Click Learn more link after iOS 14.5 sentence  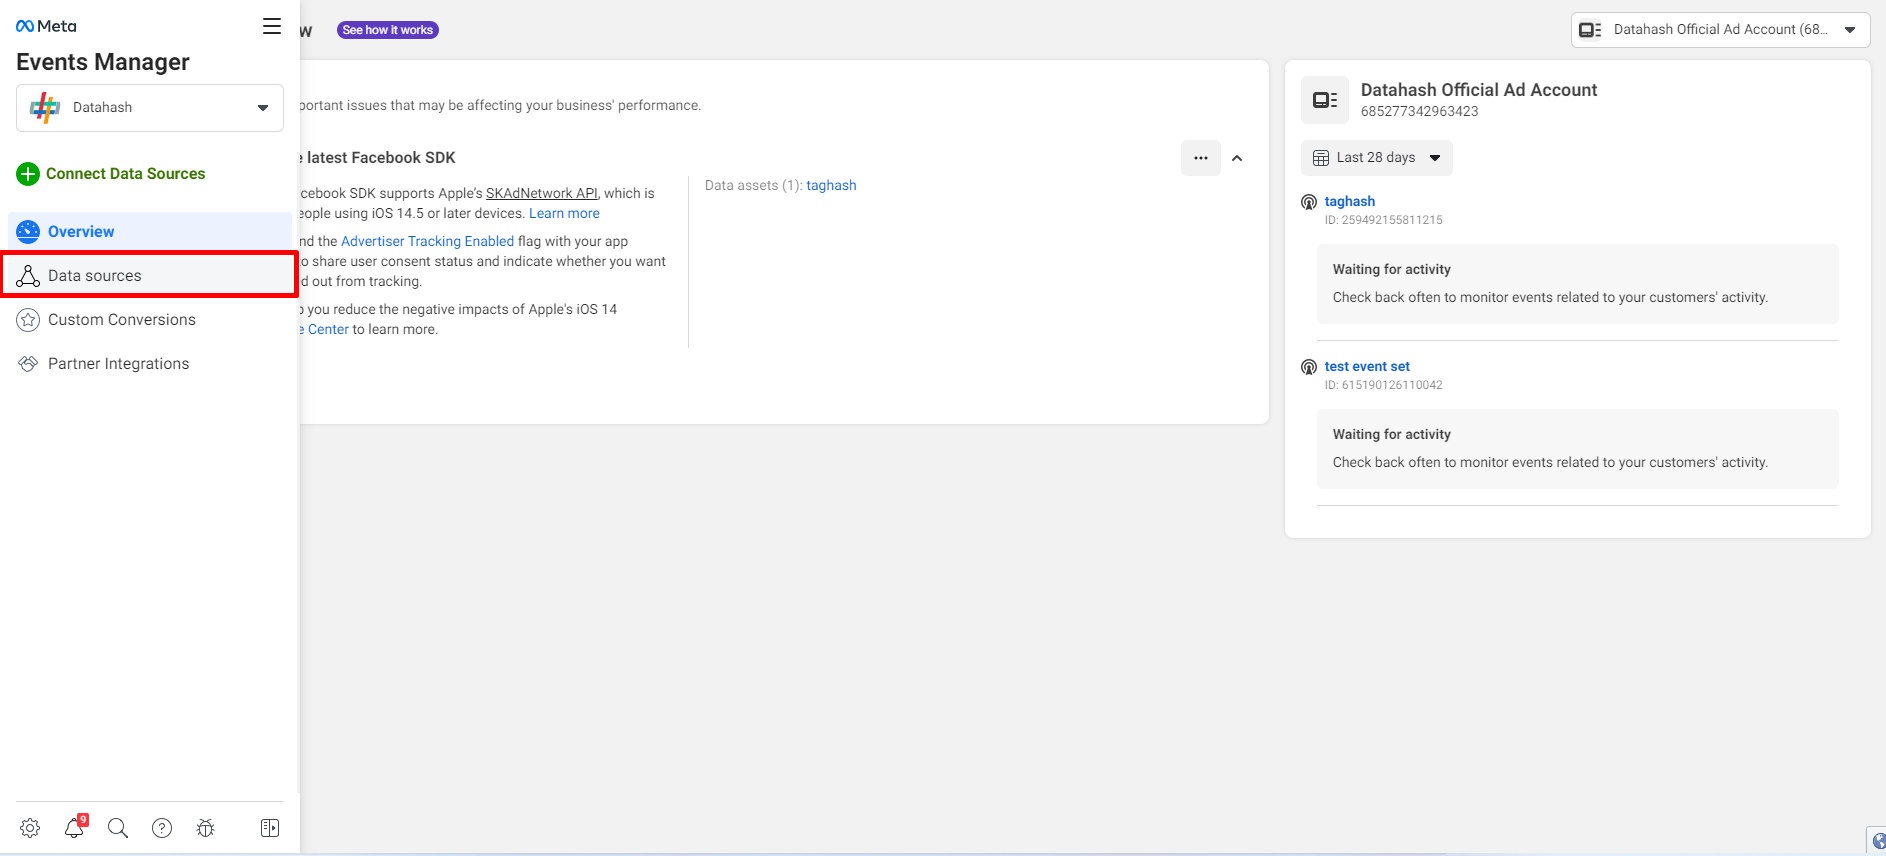click(x=564, y=213)
